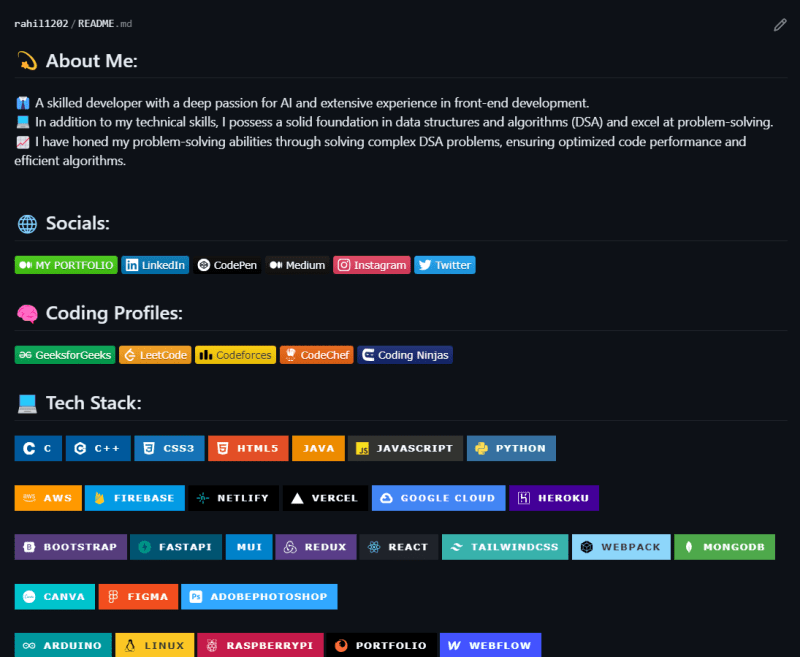800x657 pixels.
Task: Click the C language badge
Action: pos(38,448)
